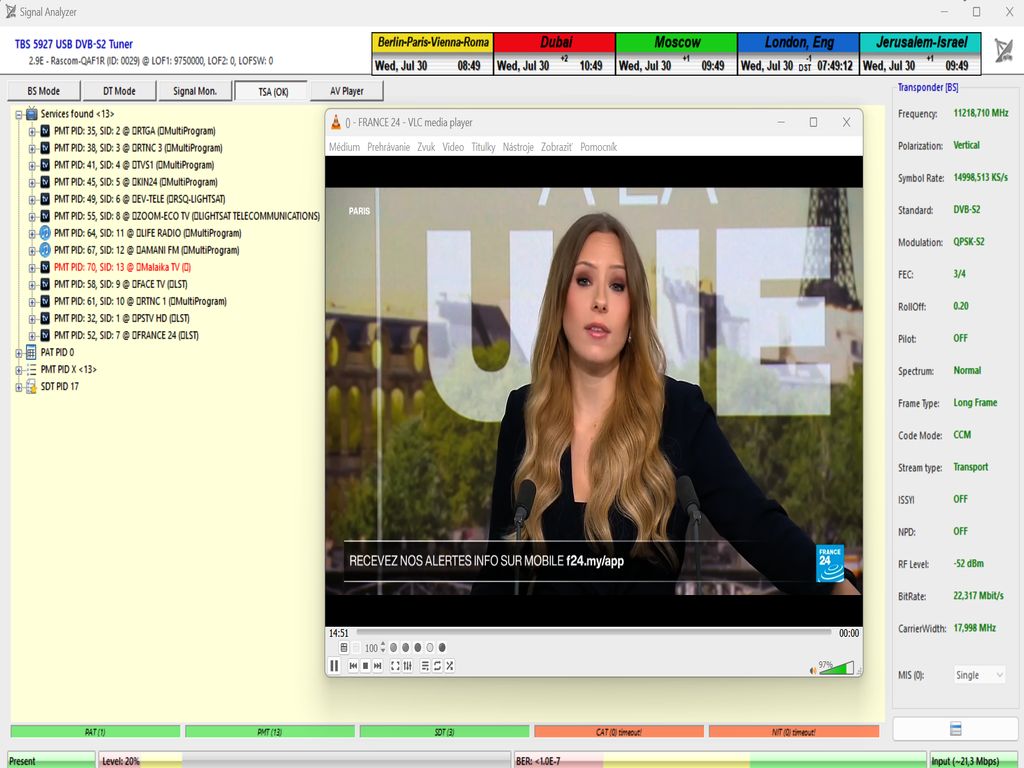Viewport: 1024px width, 768px height.
Task: Open the Titulky menu in VLC
Action: [x=483, y=147]
